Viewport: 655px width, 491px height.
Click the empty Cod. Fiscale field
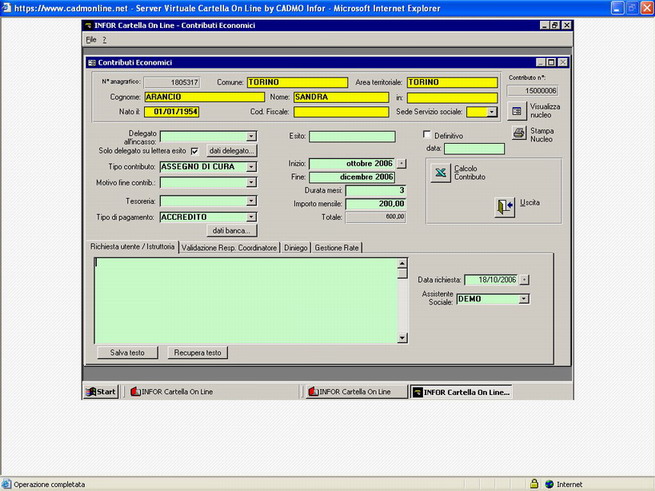(341, 112)
